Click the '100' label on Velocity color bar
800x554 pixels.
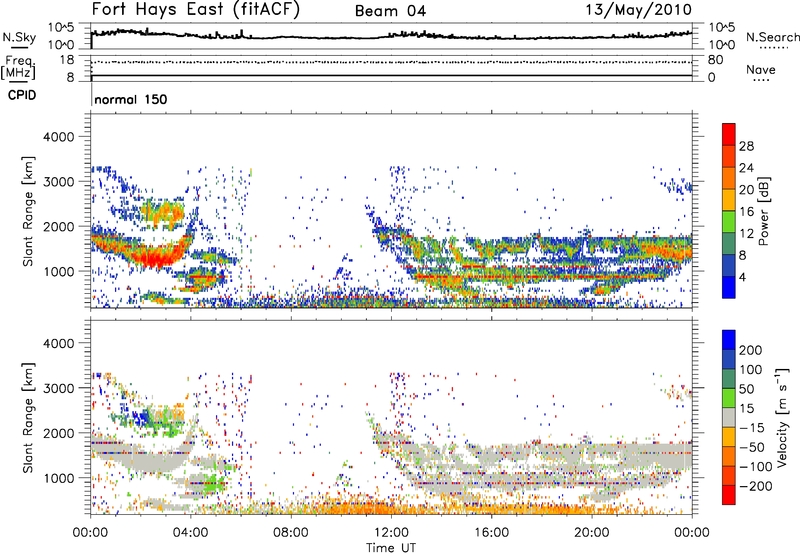coord(751,370)
